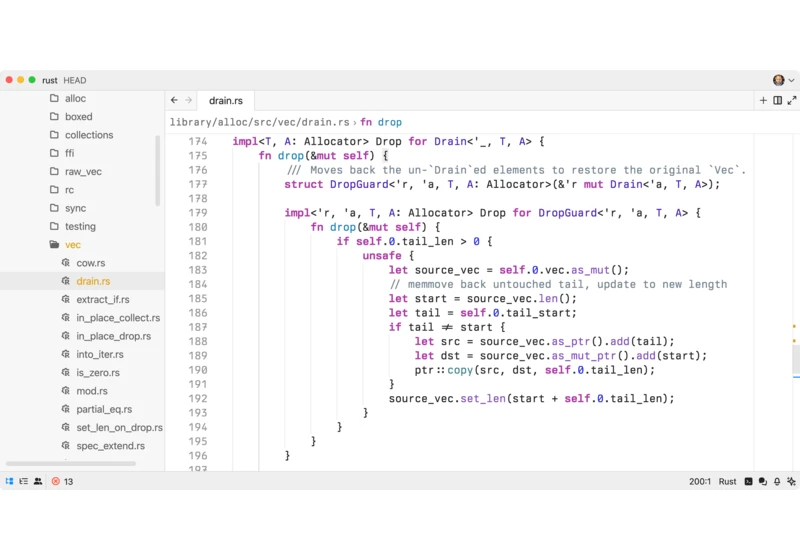
Task: Expand the raw_vec folder
Action: 82,171
